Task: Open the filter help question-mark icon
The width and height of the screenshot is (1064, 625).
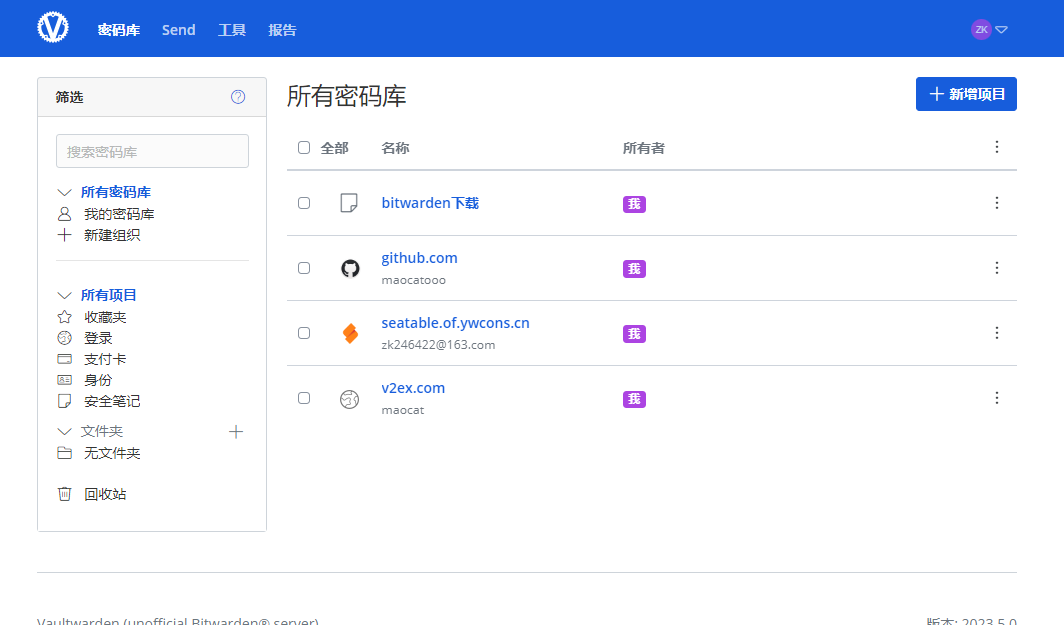Action: click(x=238, y=97)
